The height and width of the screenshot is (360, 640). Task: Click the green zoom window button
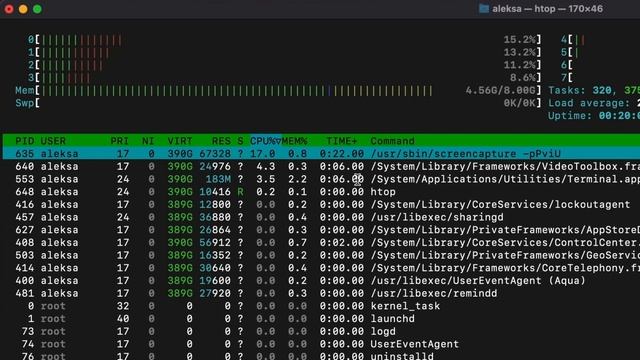pos(37,9)
